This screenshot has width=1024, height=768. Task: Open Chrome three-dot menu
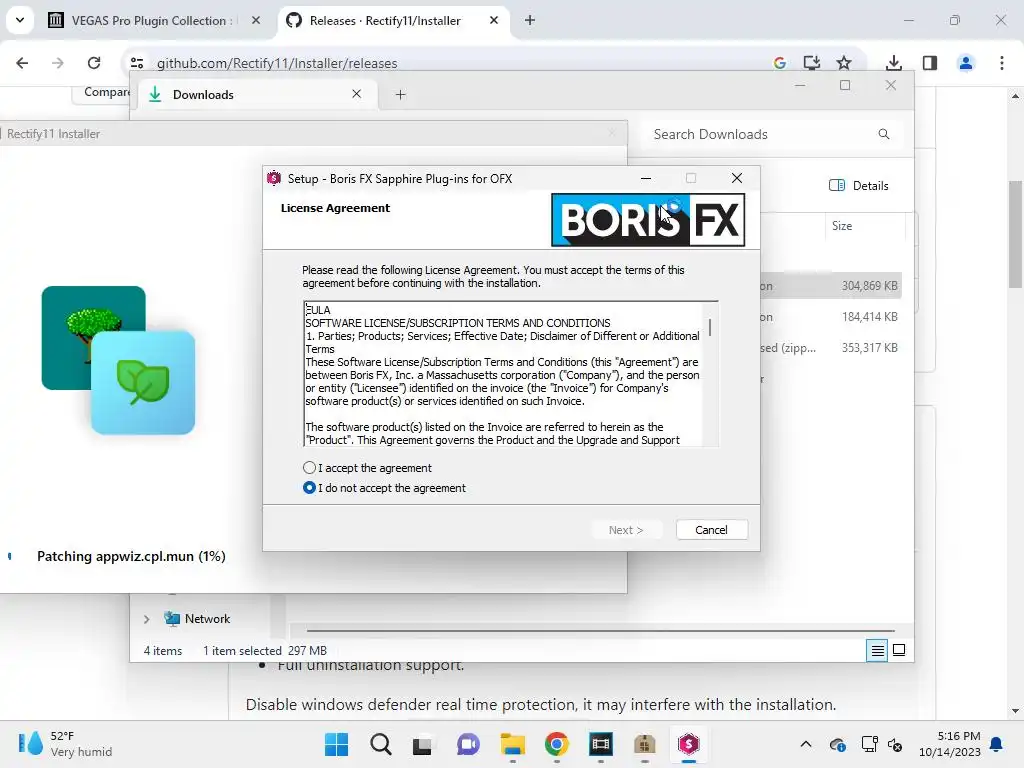pyautogui.click(x=1002, y=63)
